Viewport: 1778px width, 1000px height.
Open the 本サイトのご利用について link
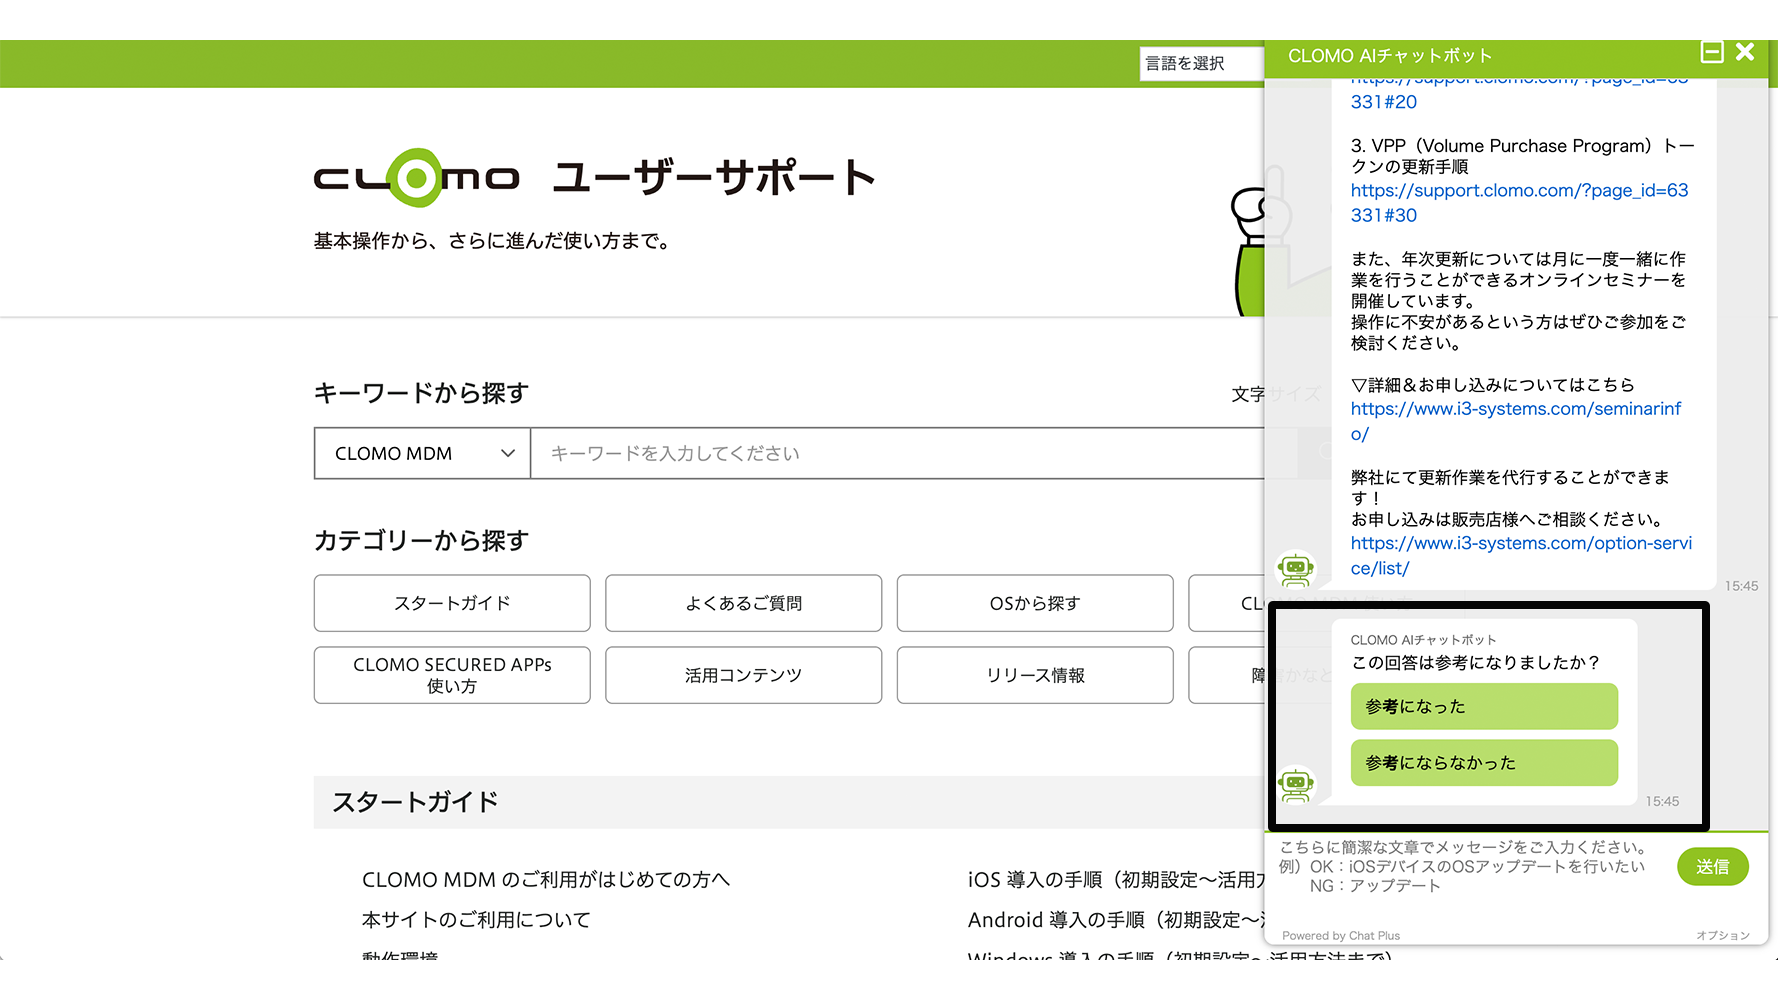[476, 920]
